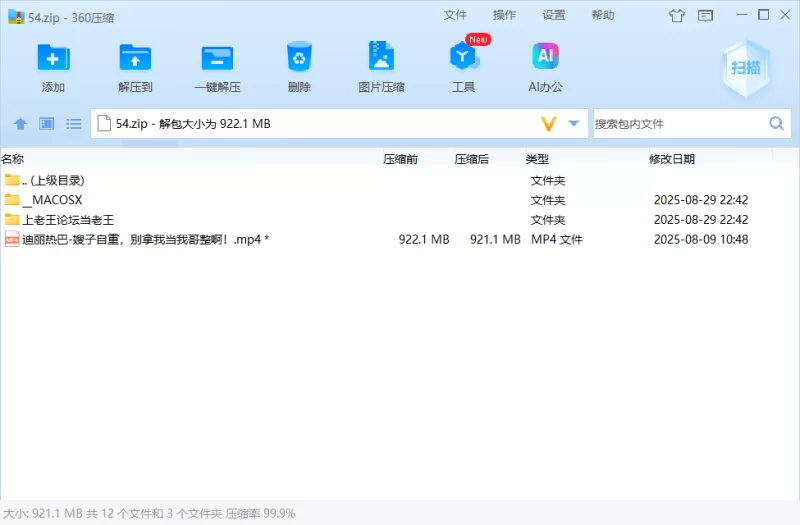
Task: Click the 一键解压 one-click extract icon
Action: point(217,58)
